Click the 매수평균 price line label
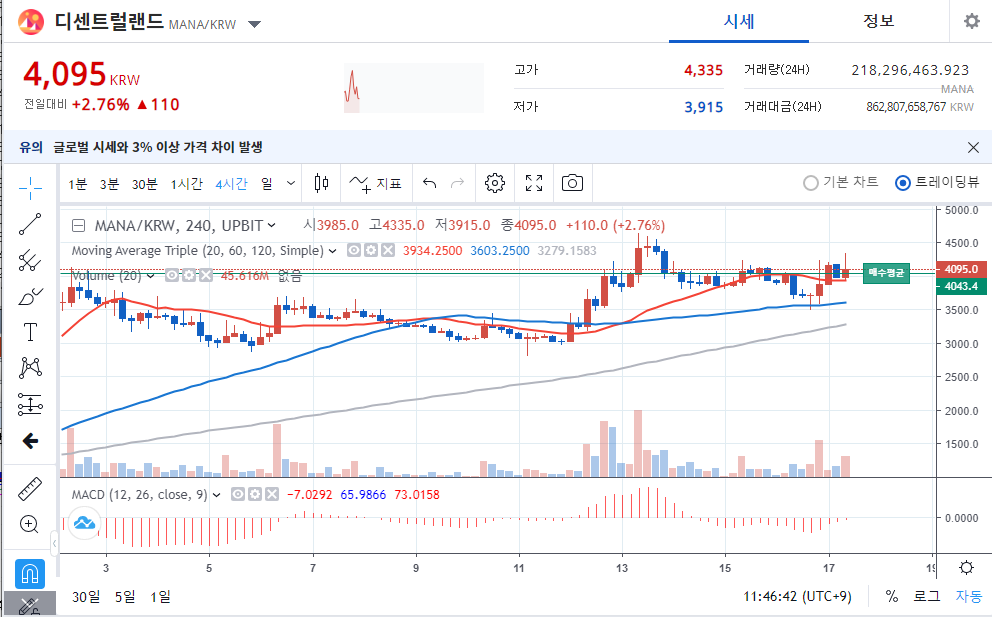Screen dimensions: 992x617 pos(886,273)
